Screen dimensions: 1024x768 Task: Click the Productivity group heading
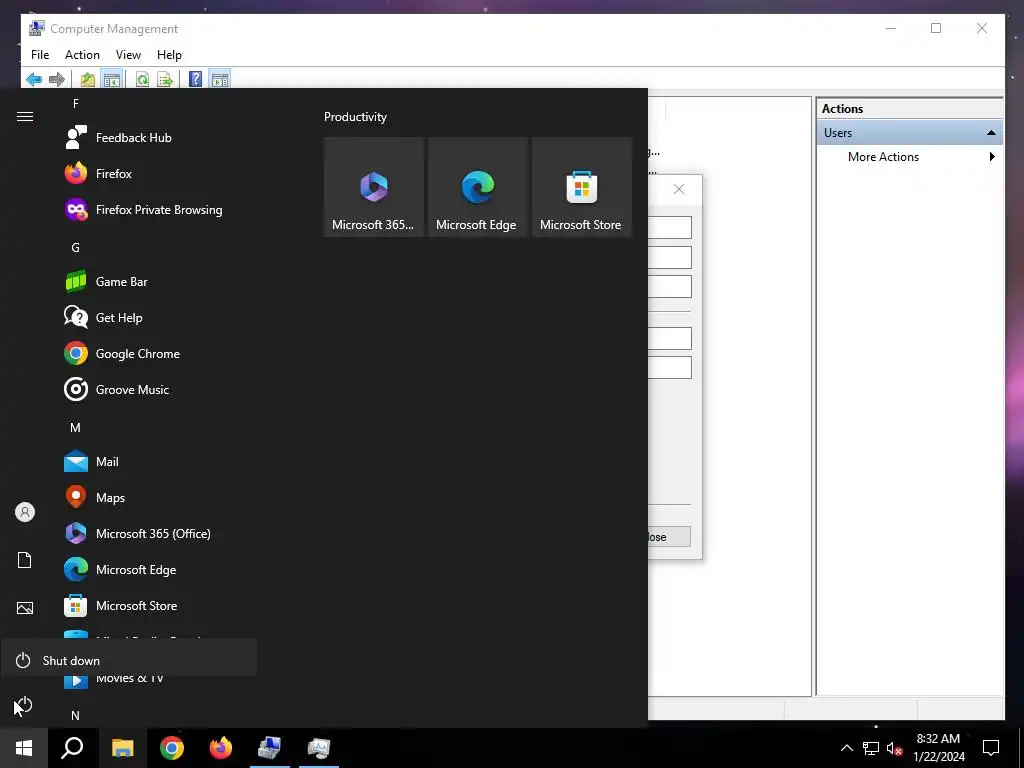[x=355, y=117]
